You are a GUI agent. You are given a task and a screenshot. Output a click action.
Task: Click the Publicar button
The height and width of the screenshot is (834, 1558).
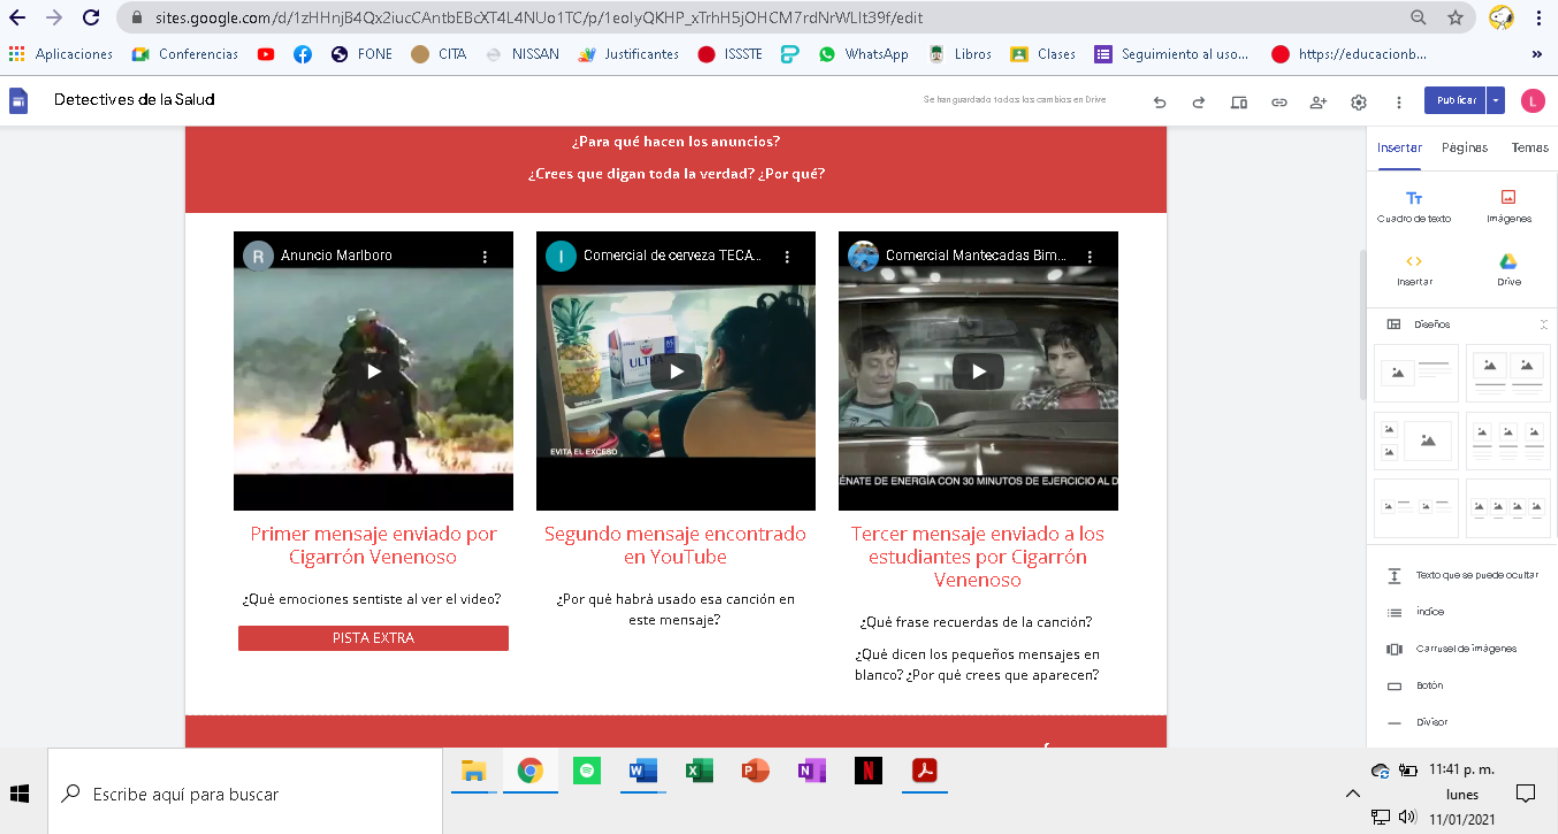coord(1456,100)
